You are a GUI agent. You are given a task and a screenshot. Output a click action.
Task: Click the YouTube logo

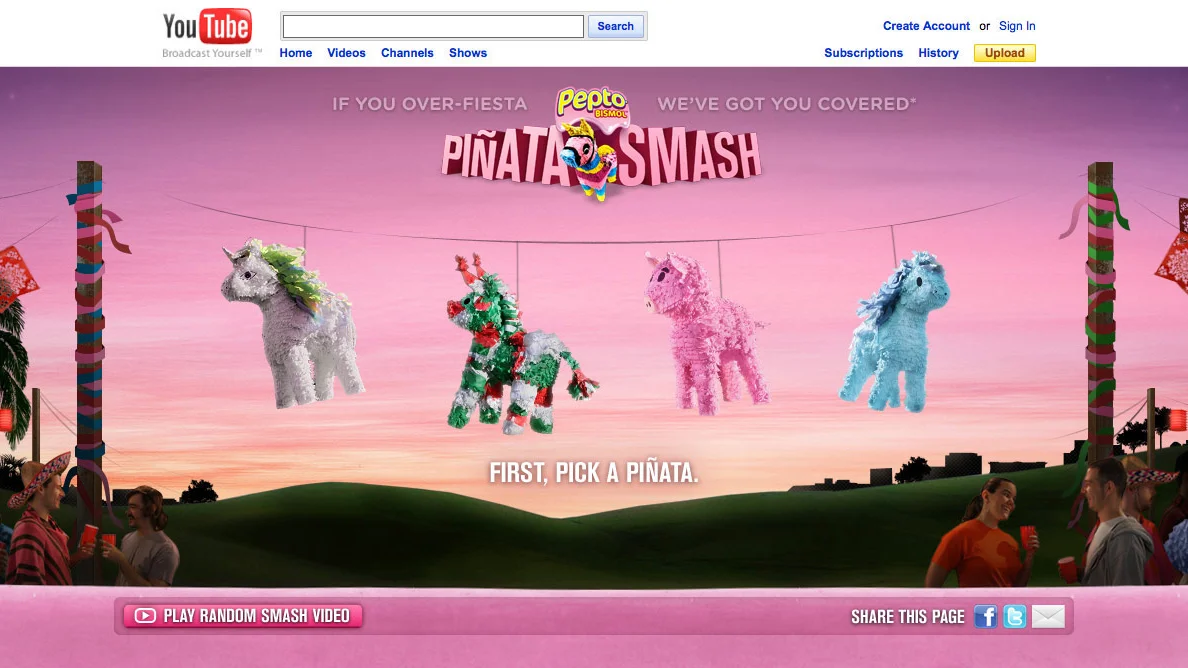tap(205, 27)
